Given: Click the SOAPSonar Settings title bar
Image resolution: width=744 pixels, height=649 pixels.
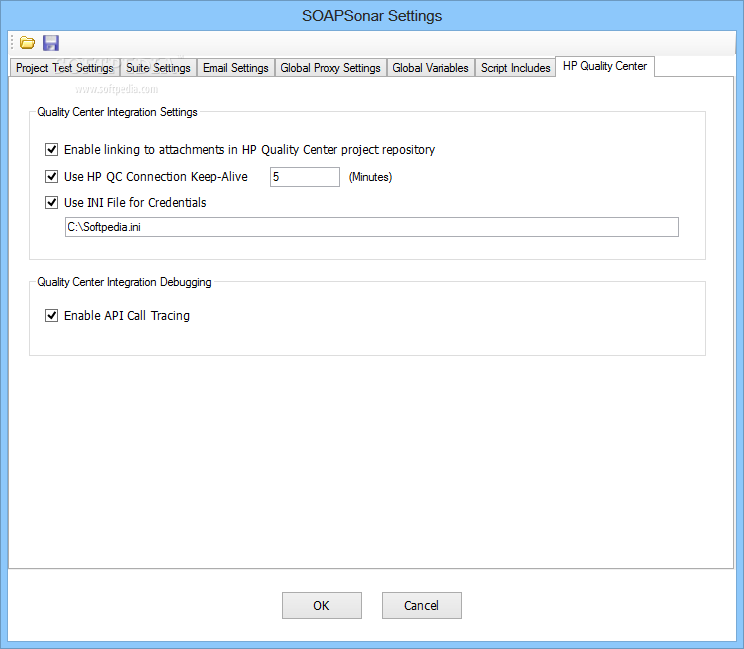Looking at the screenshot, I should tap(372, 16).
